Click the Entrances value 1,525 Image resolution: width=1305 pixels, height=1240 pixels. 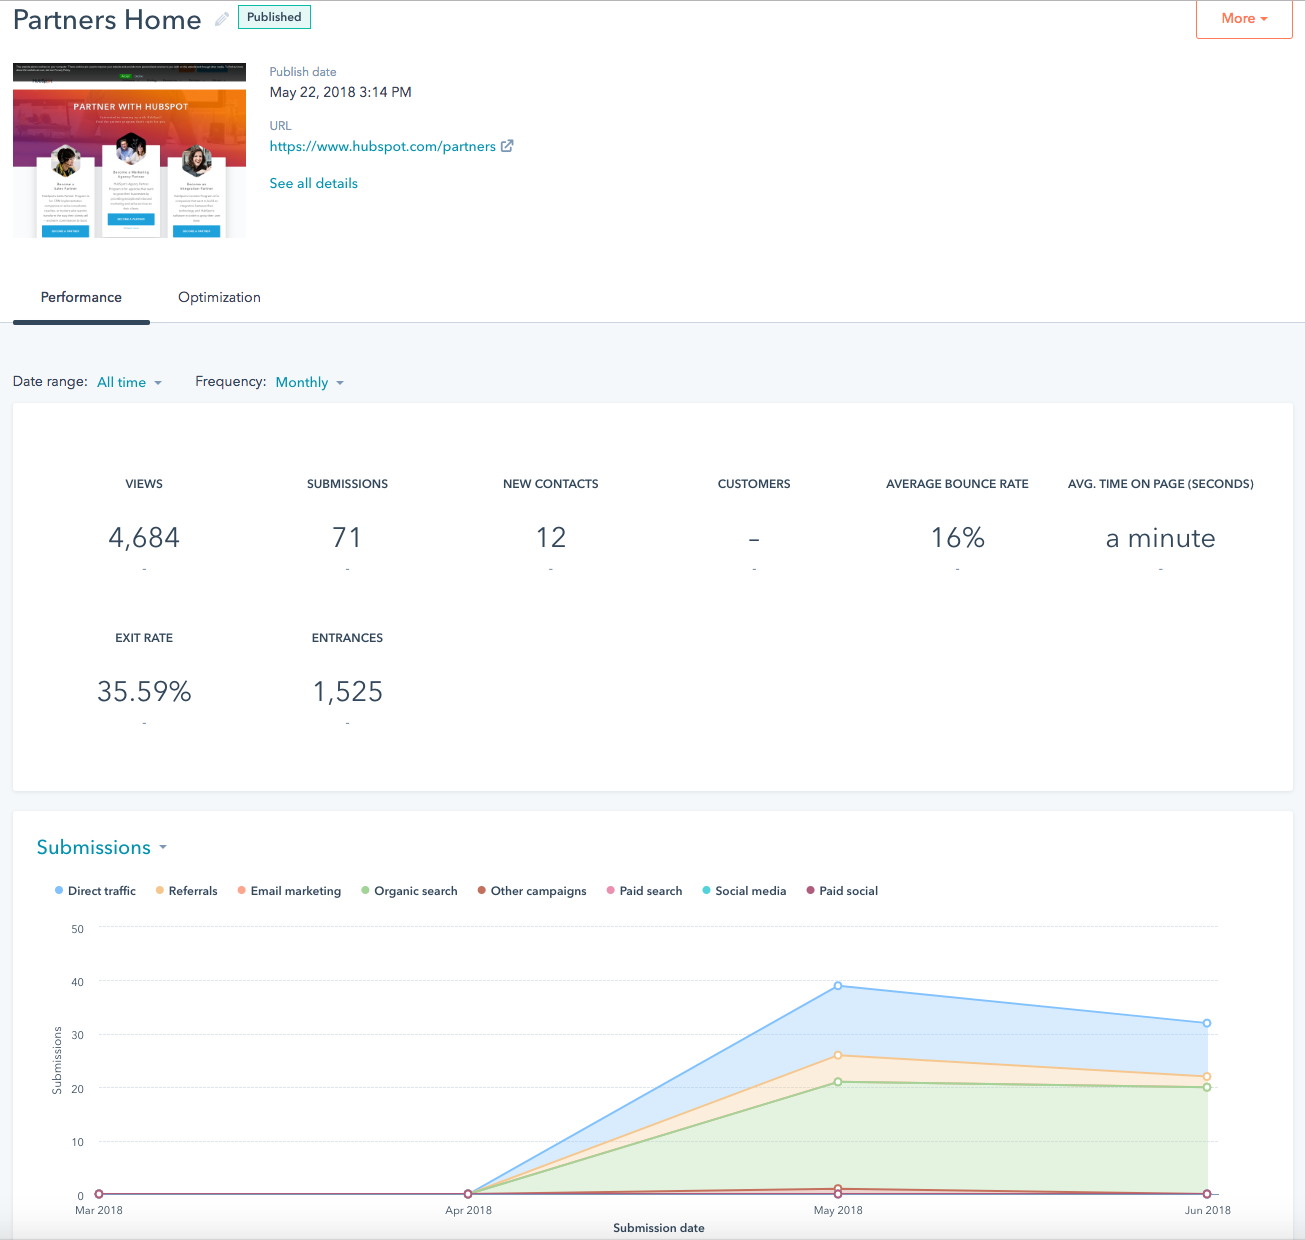pos(347,692)
